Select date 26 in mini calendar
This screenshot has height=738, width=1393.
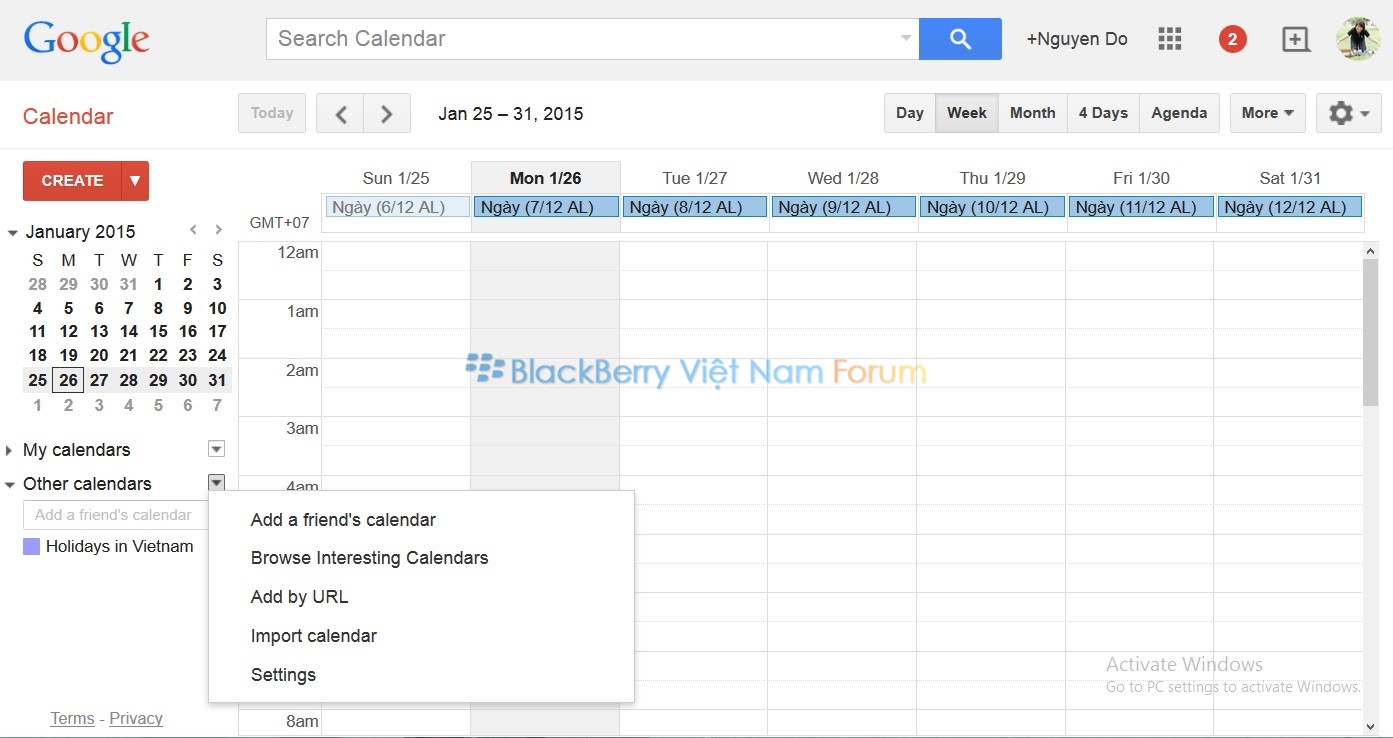pos(68,380)
